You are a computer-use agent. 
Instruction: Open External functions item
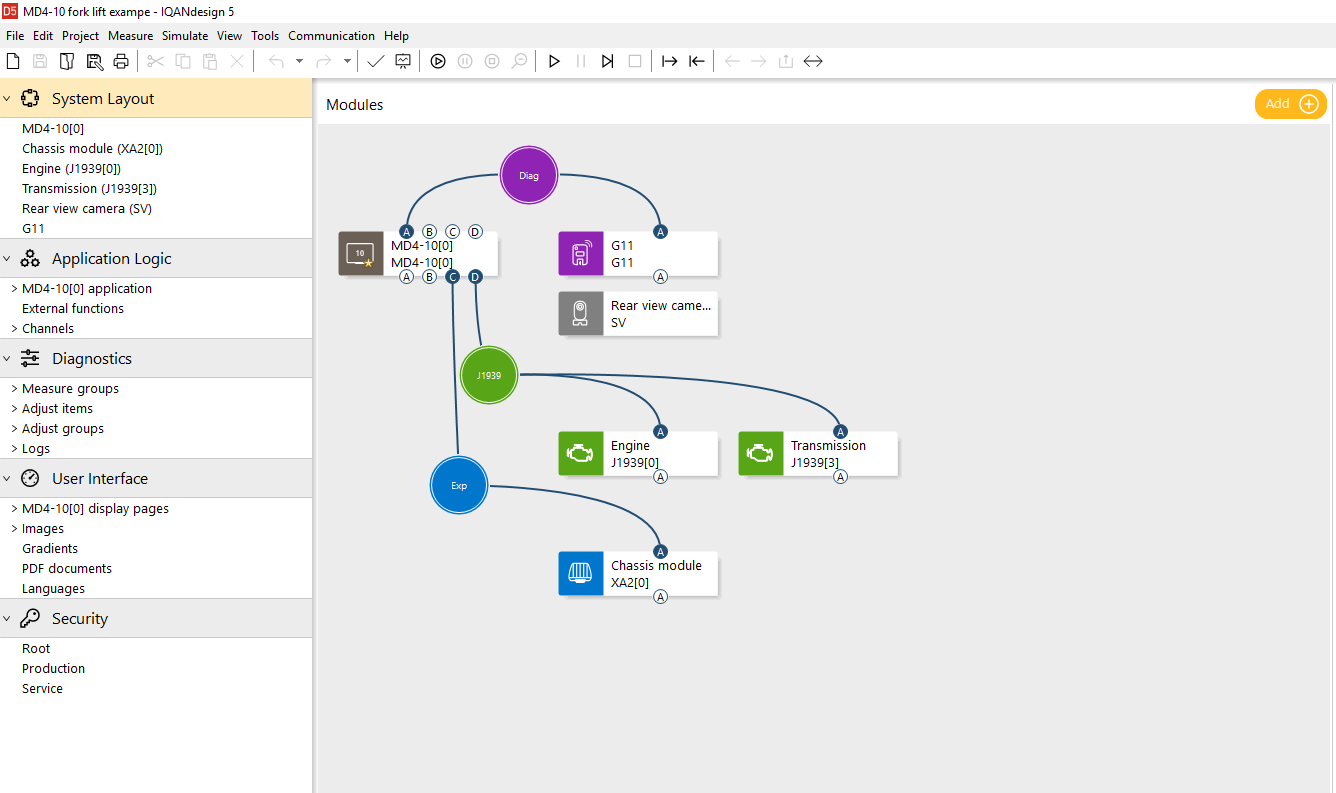[x=73, y=308]
